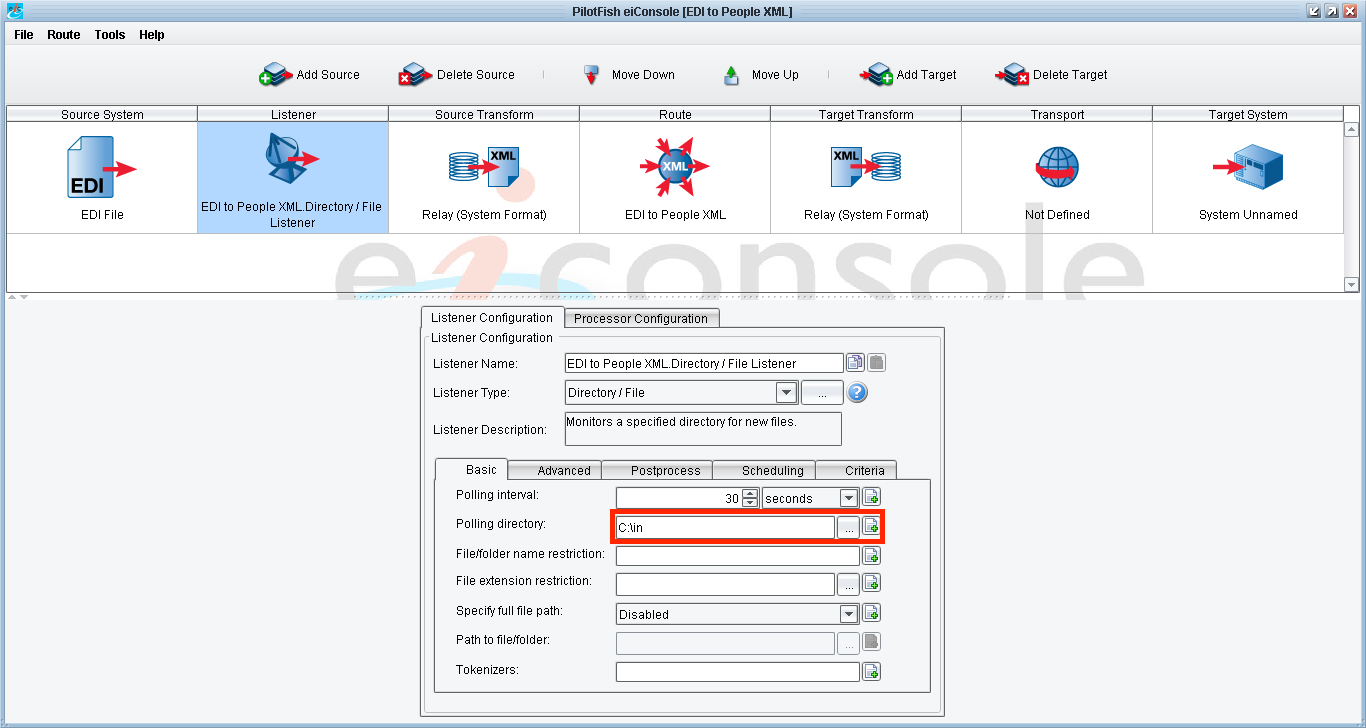Image resolution: width=1366 pixels, height=728 pixels.
Task: Click the Listener Description text area
Action: (x=703, y=428)
